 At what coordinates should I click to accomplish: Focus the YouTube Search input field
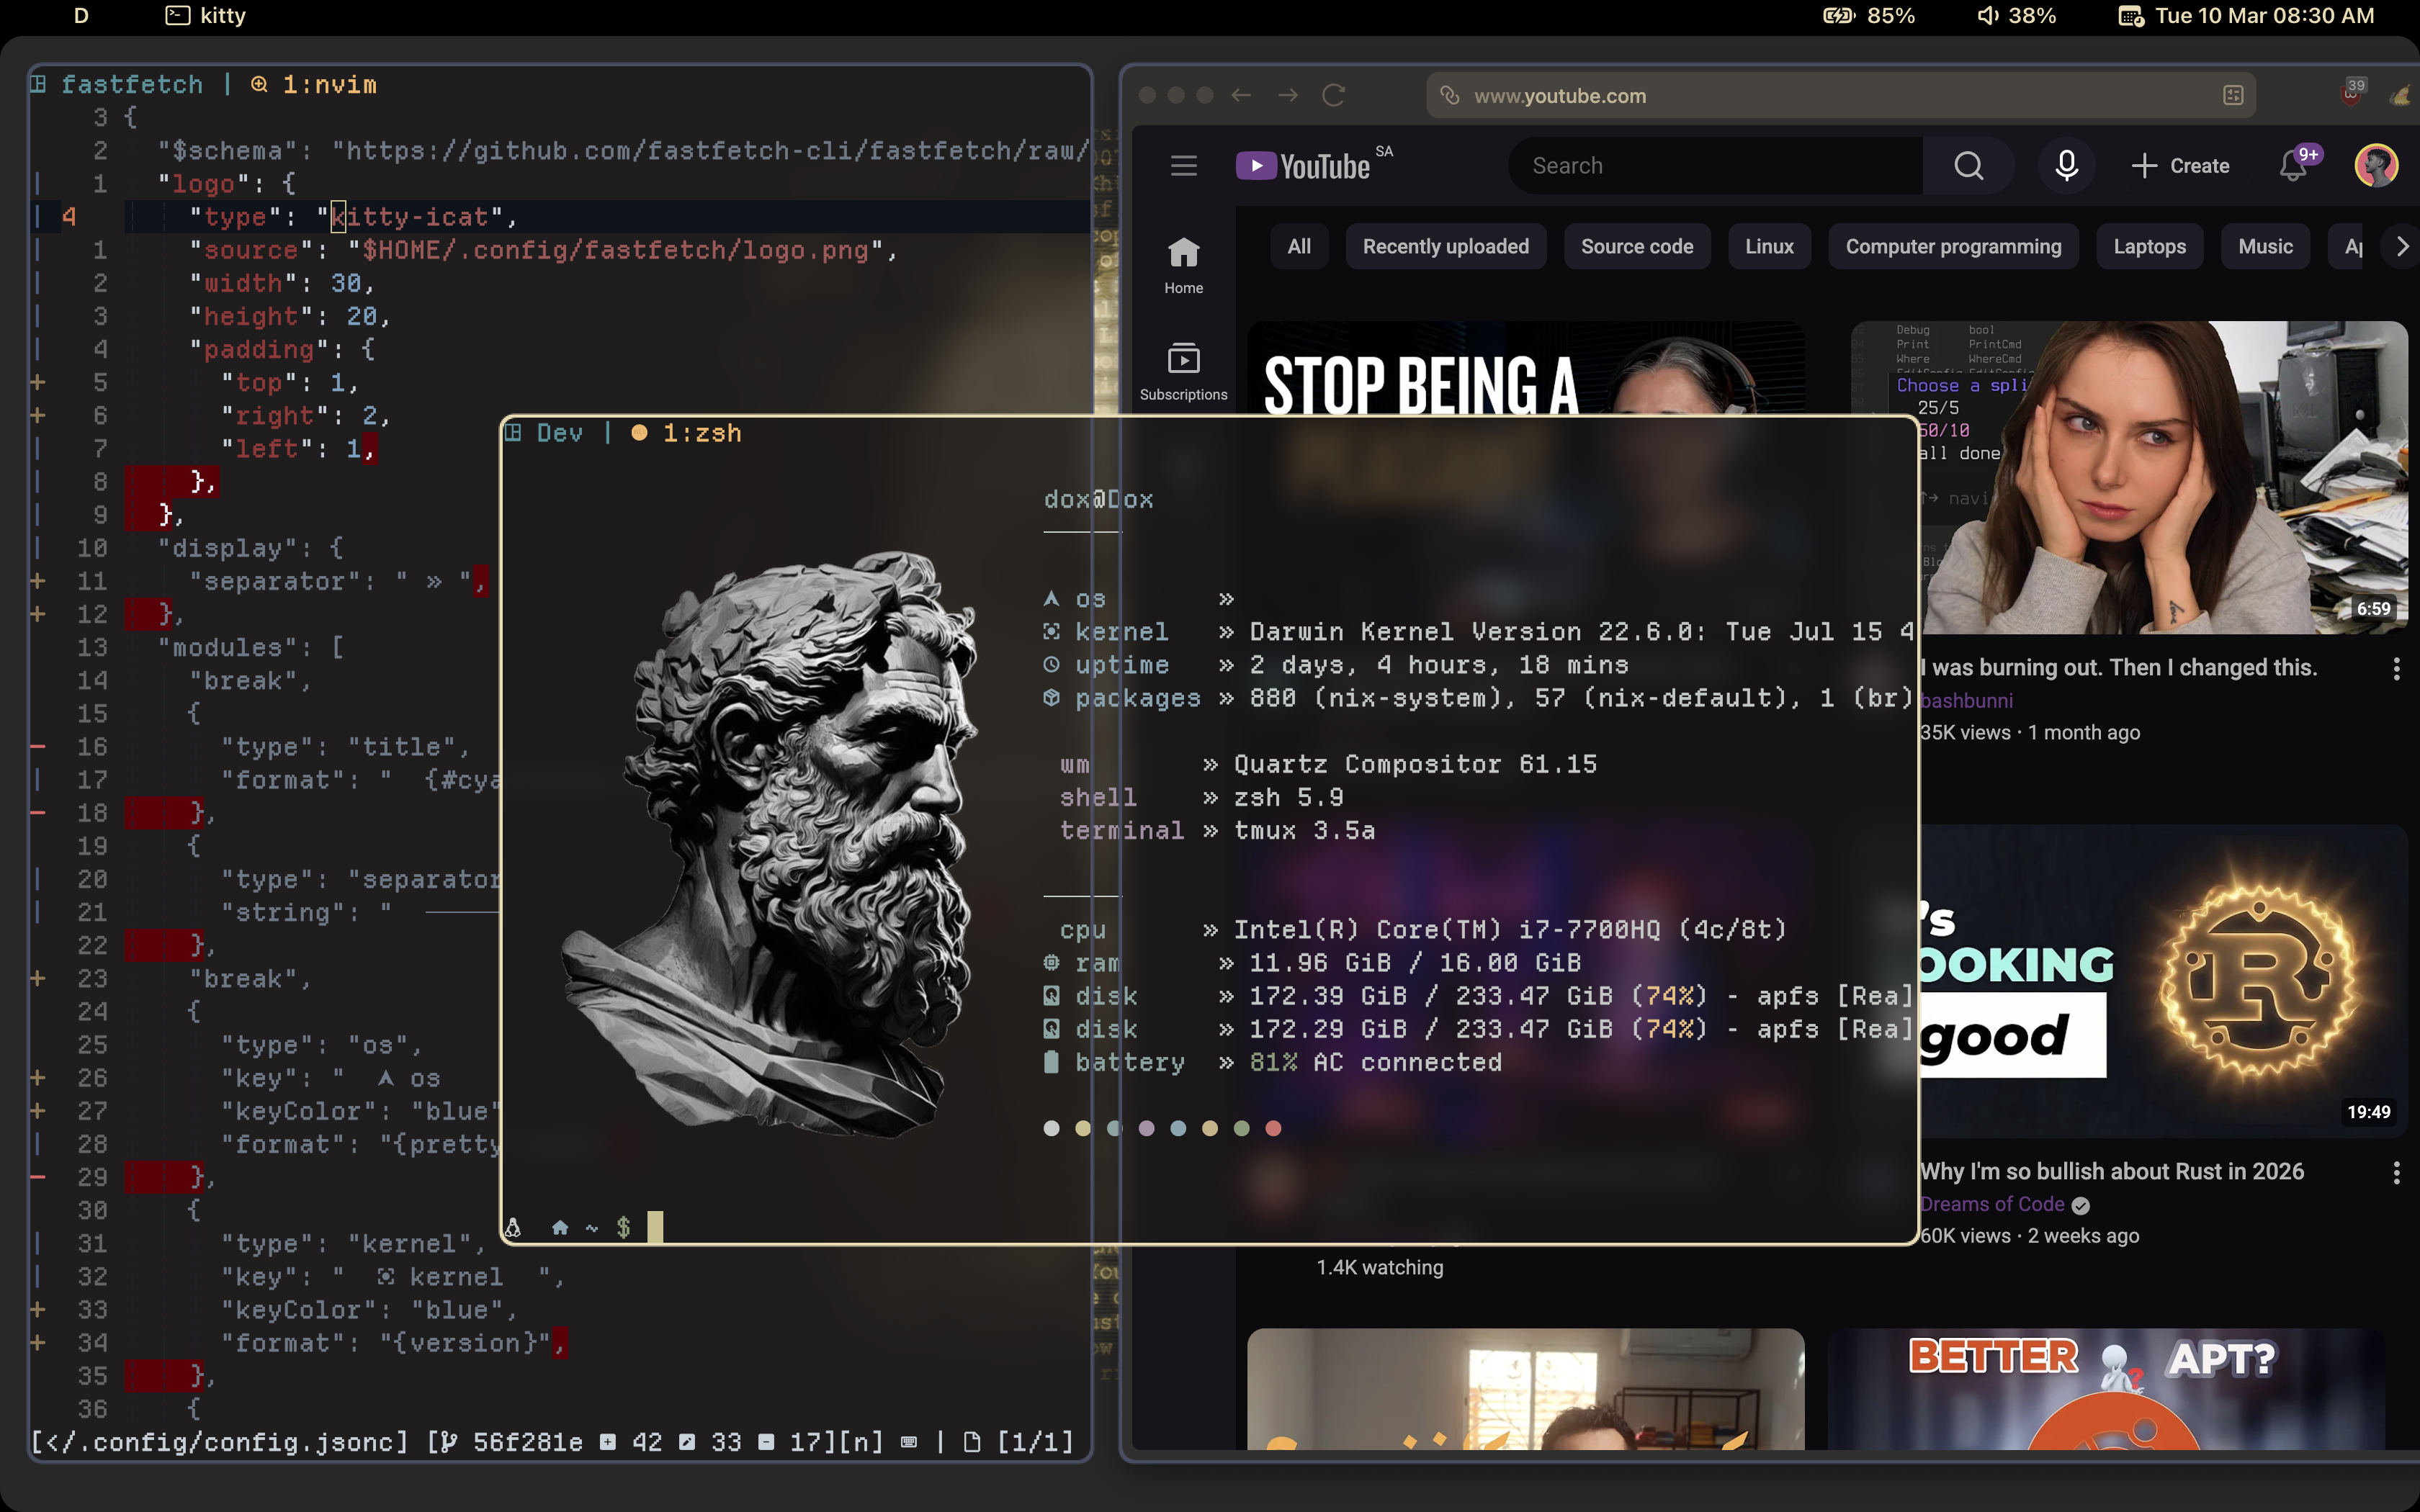click(x=1714, y=166)
